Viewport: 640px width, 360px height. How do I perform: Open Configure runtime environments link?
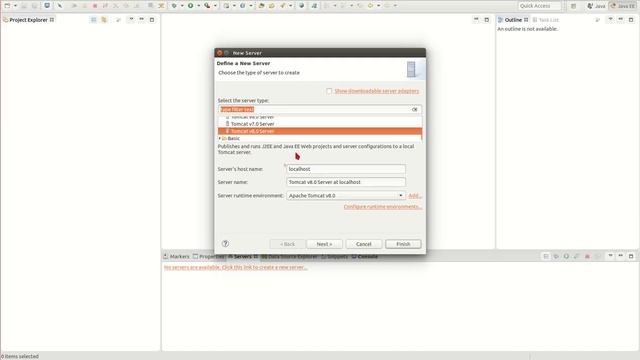coord(382,207)
